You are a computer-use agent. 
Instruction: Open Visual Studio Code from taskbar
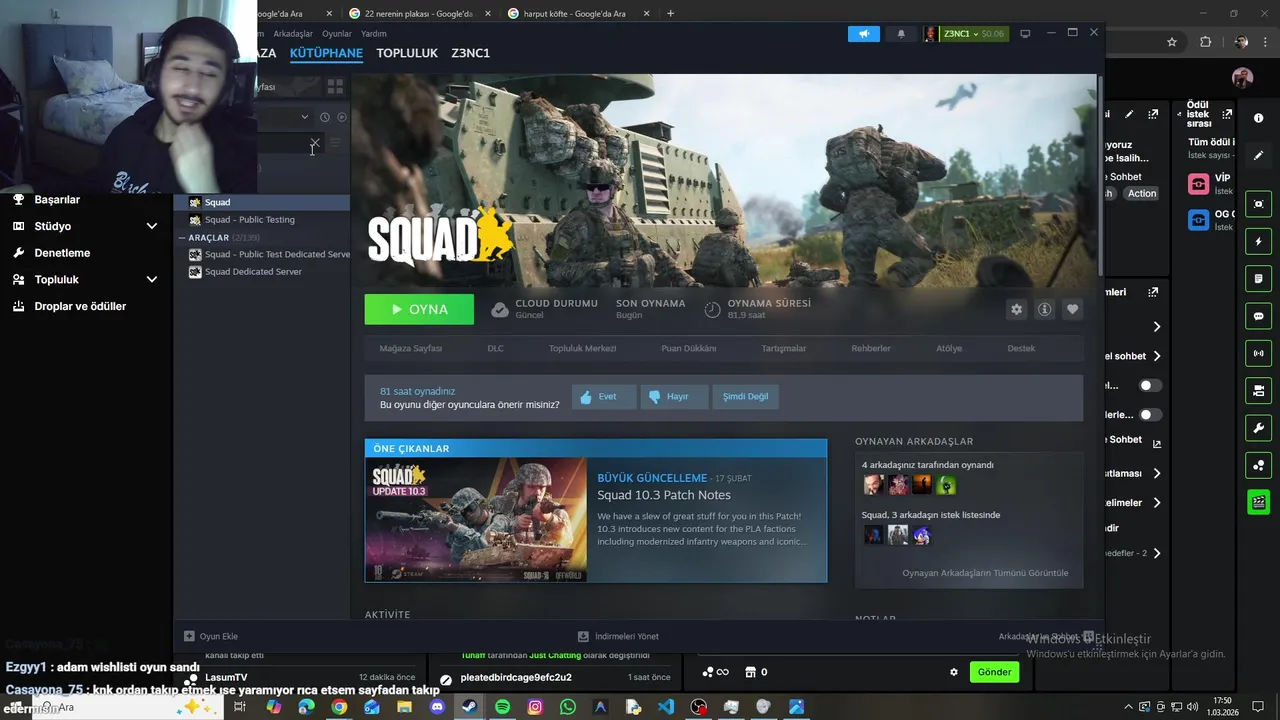coord(666,707)
